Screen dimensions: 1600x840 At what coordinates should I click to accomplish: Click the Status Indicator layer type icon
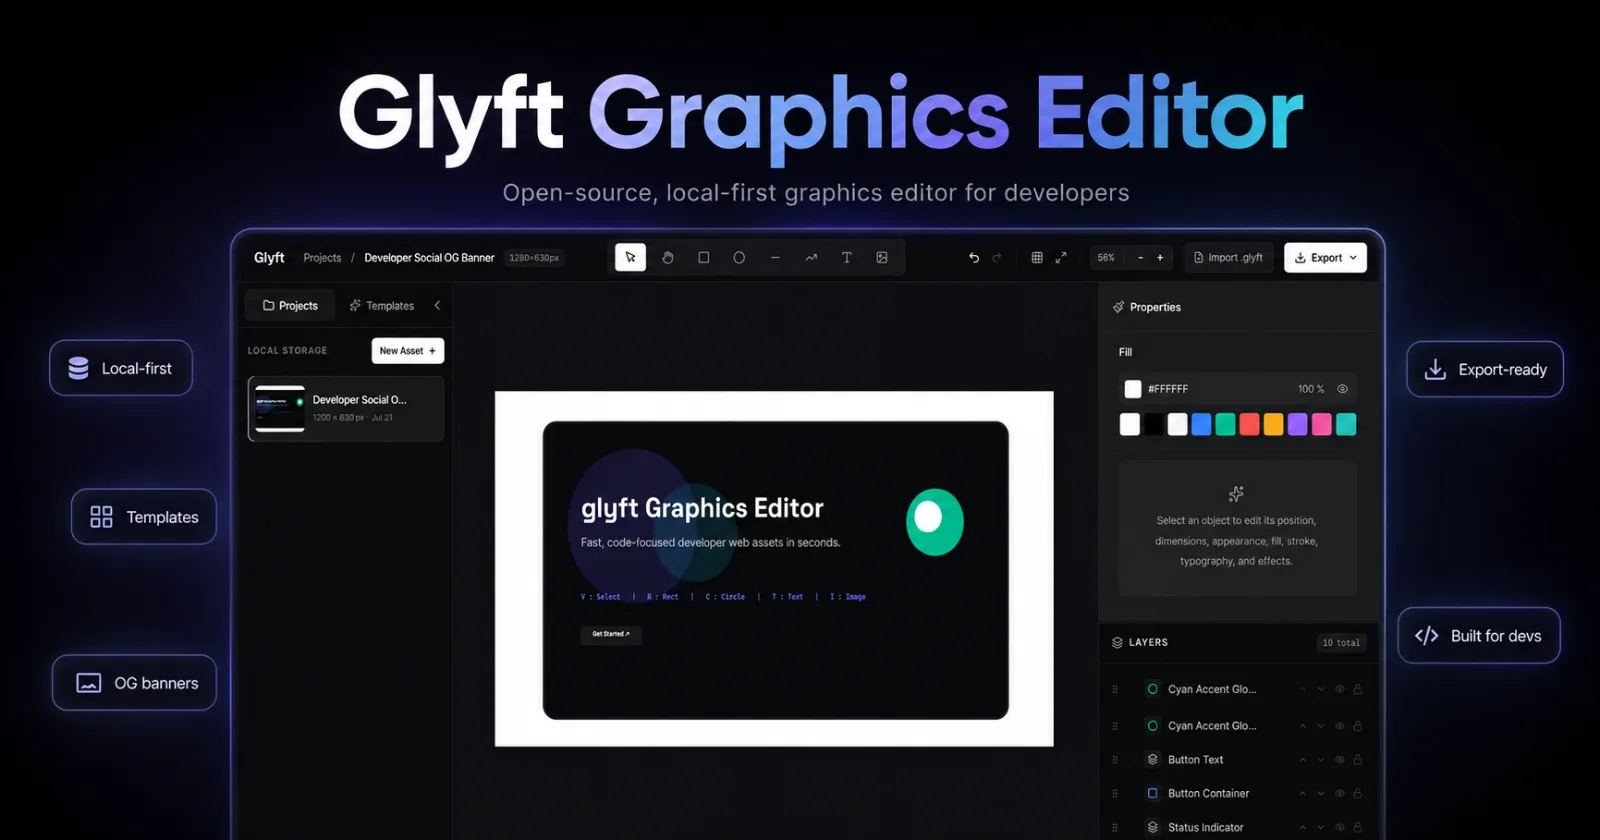(x=1152, y=828)
